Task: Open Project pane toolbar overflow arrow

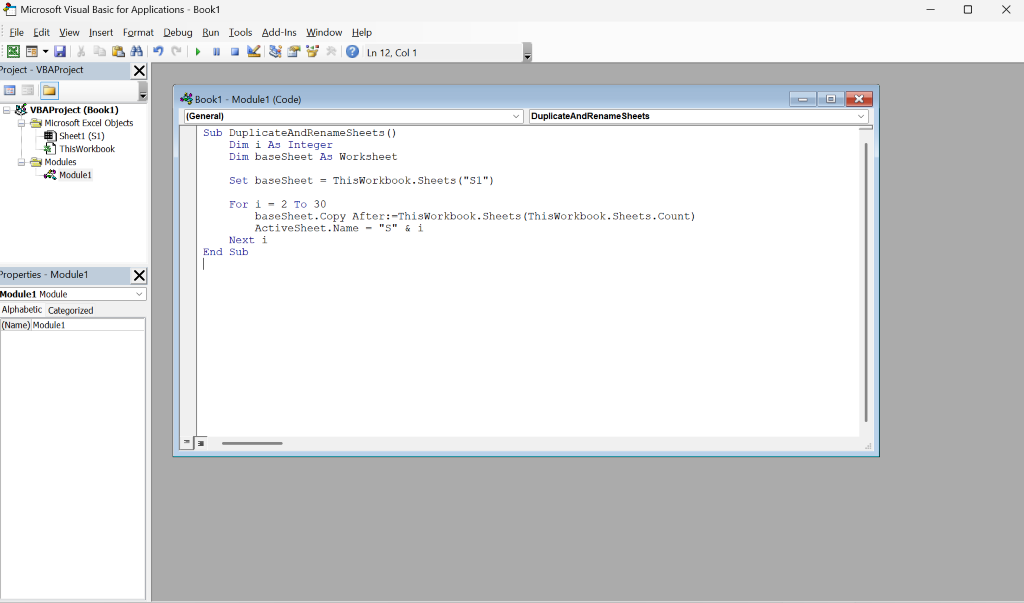Action: [143, 92]
